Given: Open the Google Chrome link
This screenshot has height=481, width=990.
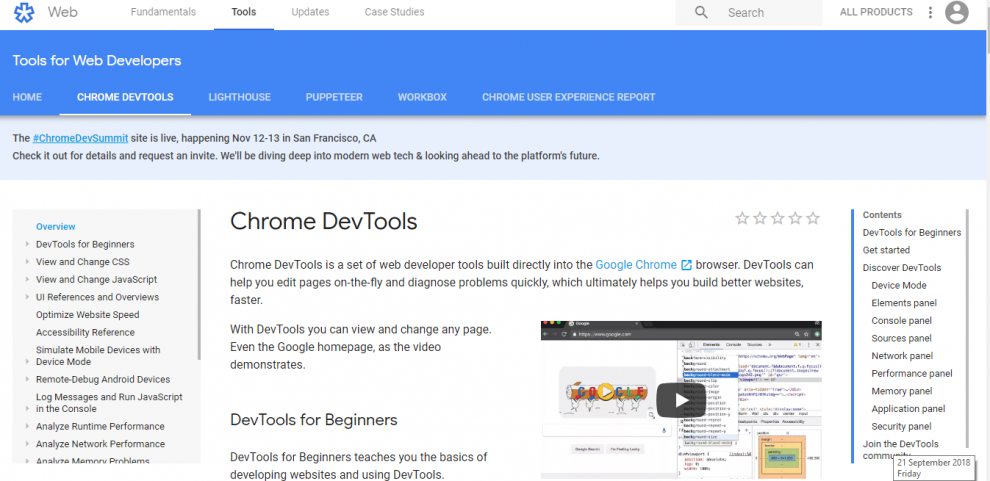Looking at the screenshot, I should (x=636, y=265).
